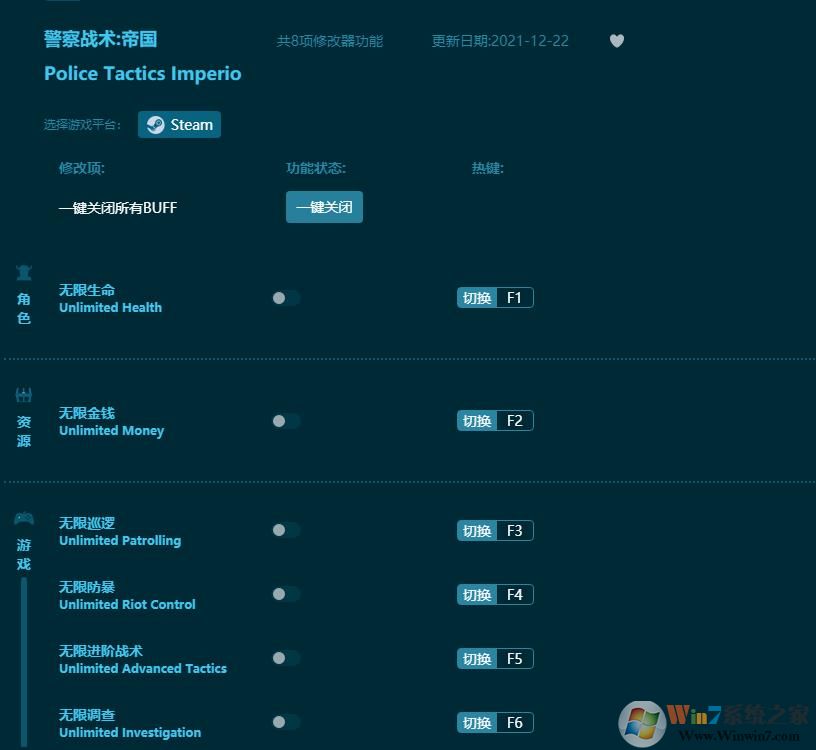Click the 更新日期:2021-12-22 text
The height and width of the screenshot is (750, 816).
[500, 41]
